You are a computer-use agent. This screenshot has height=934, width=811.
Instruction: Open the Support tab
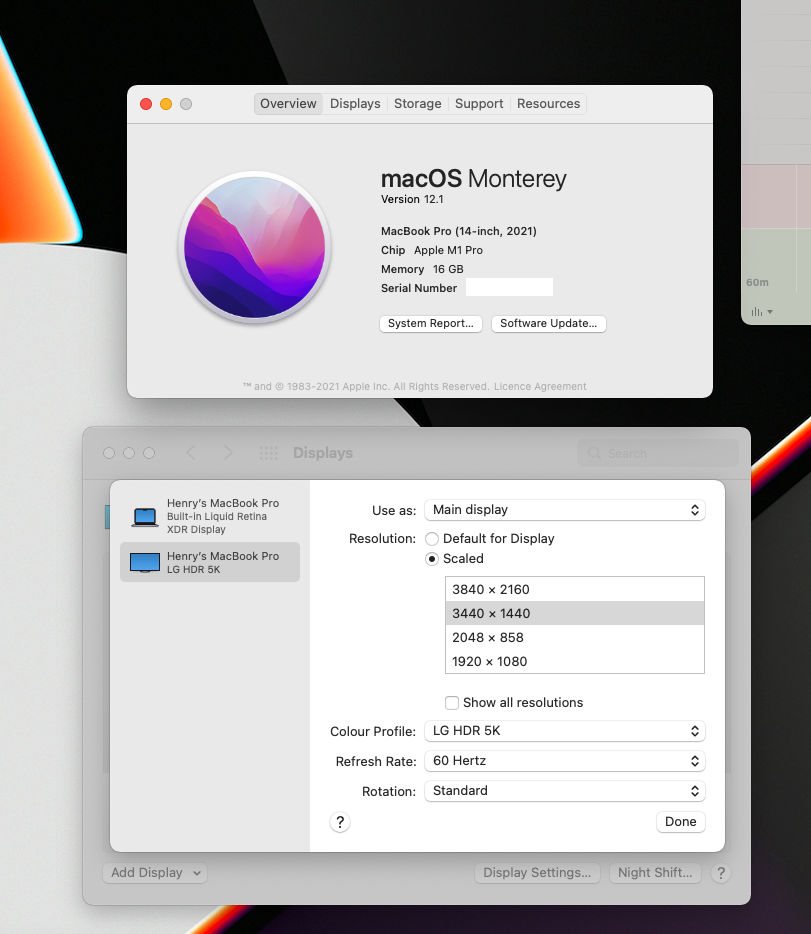coord(479,104)
